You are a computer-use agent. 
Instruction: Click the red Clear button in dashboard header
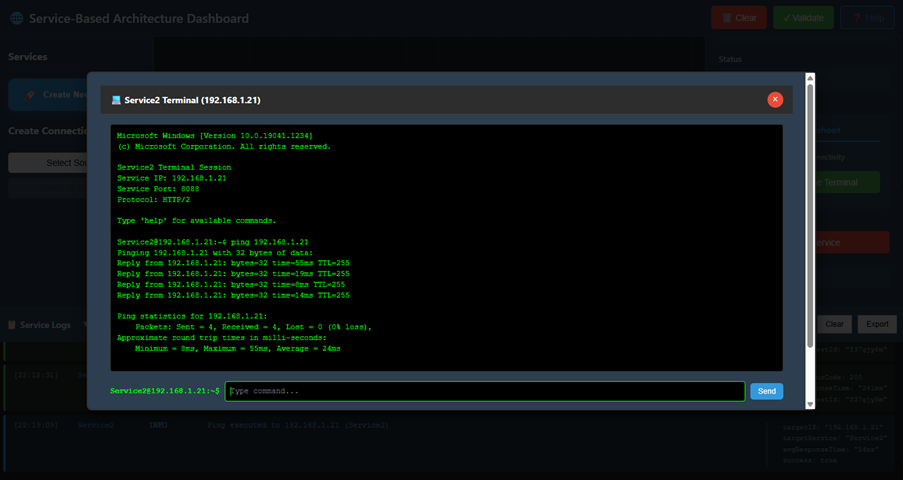[x=739, y=18]
